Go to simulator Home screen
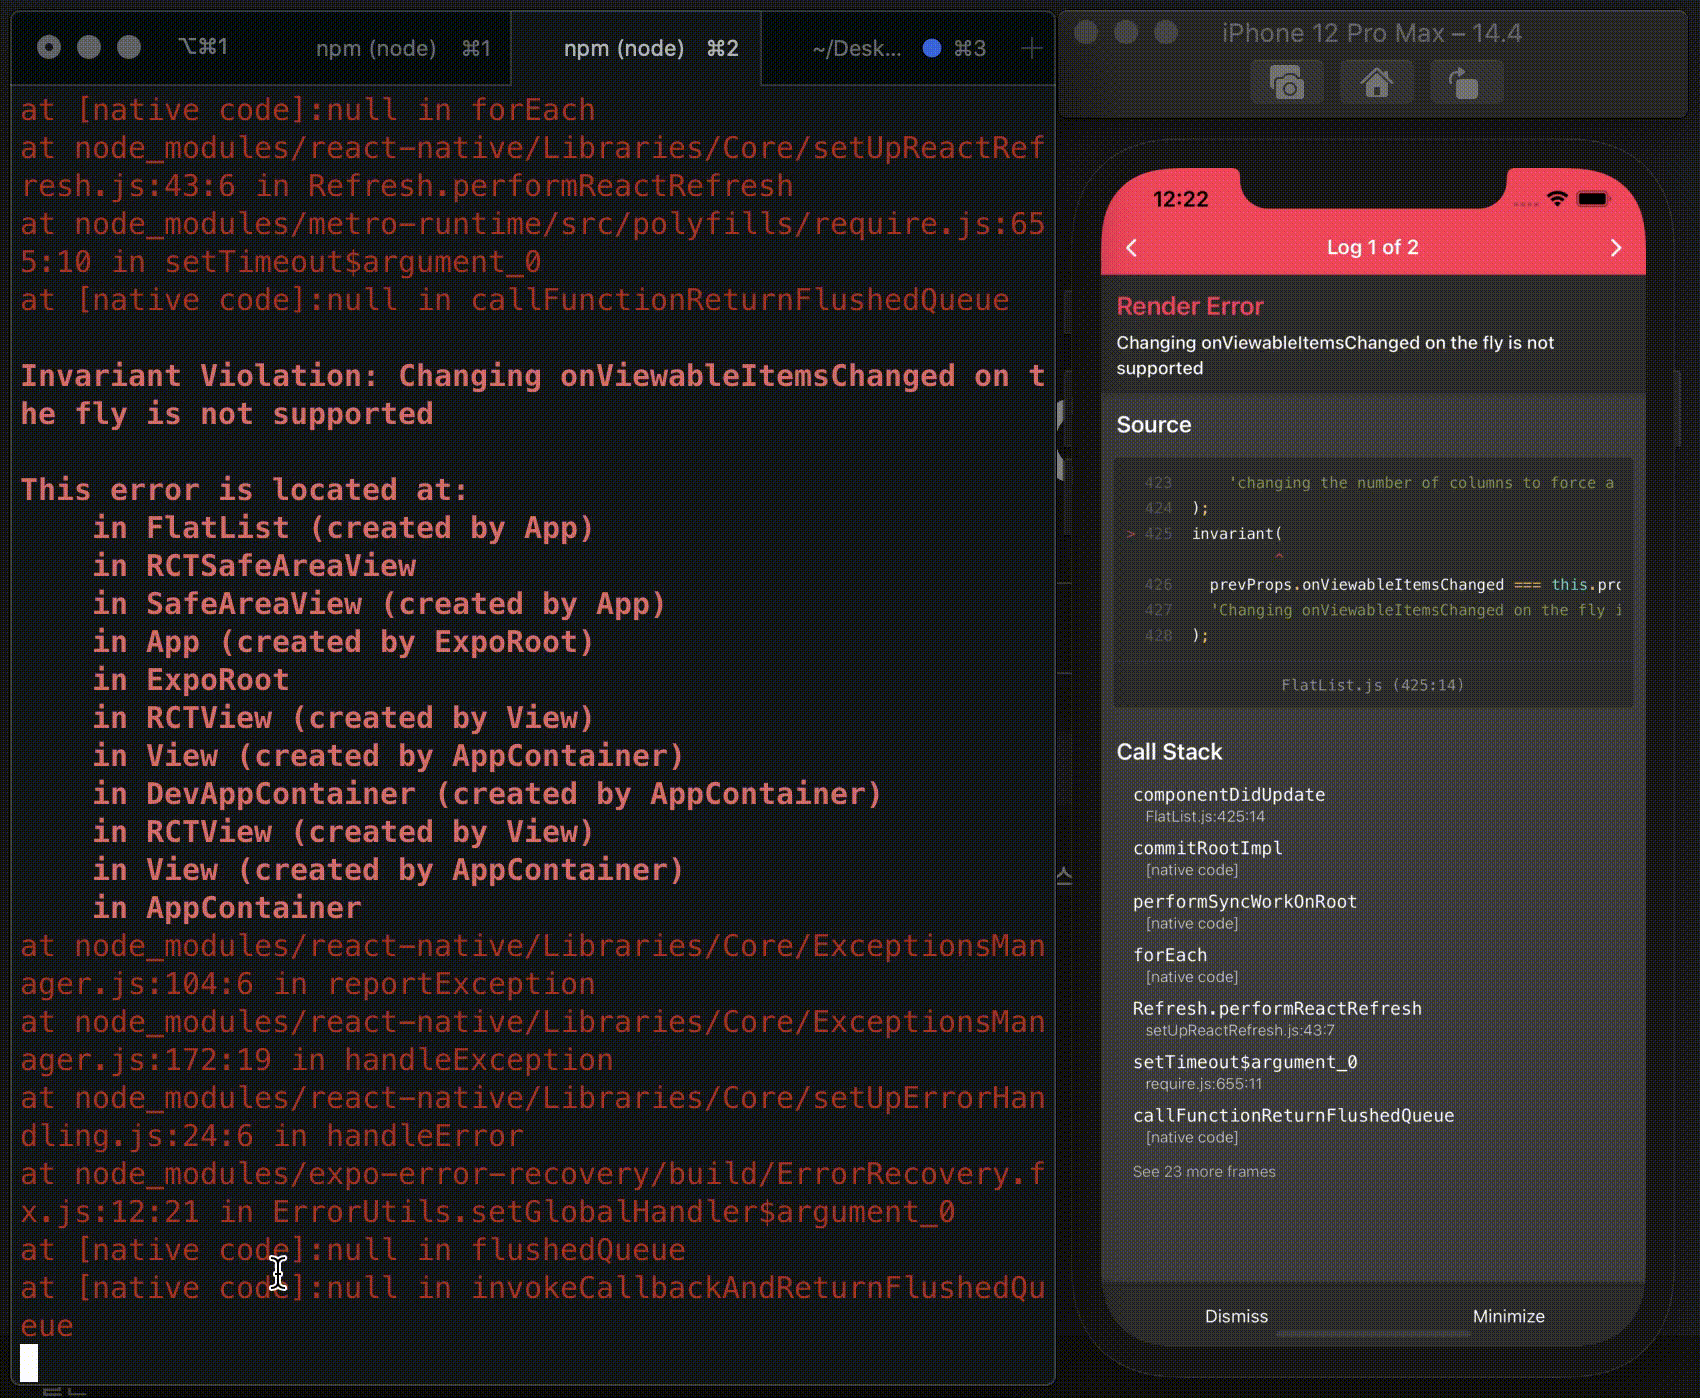 (1377, 82)
